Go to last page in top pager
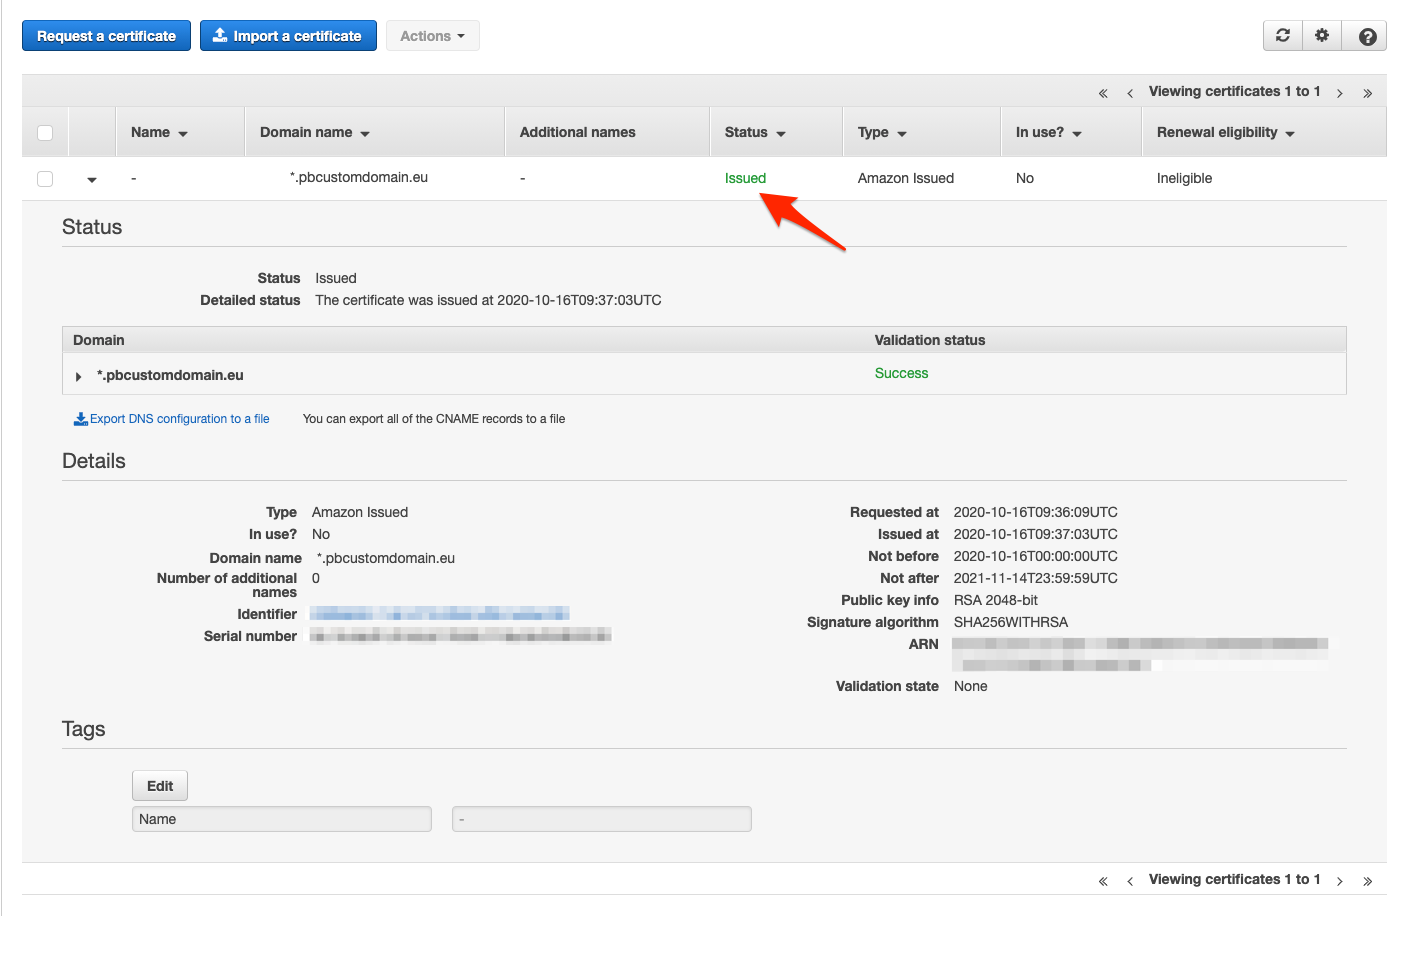The width and height of the screenshot is (1406, 979). click(x=1367, y=93)
